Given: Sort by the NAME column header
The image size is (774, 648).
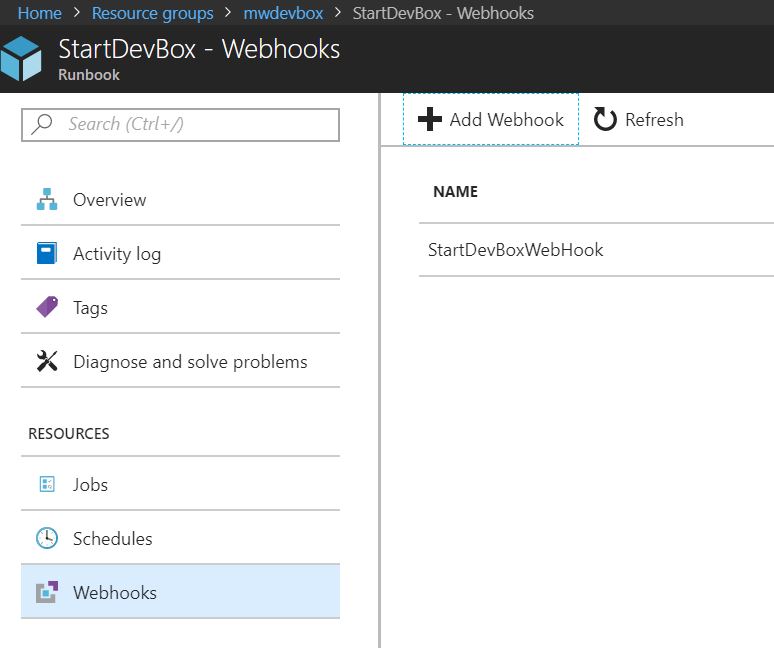Looking at the screenshot, I should 455,191.
